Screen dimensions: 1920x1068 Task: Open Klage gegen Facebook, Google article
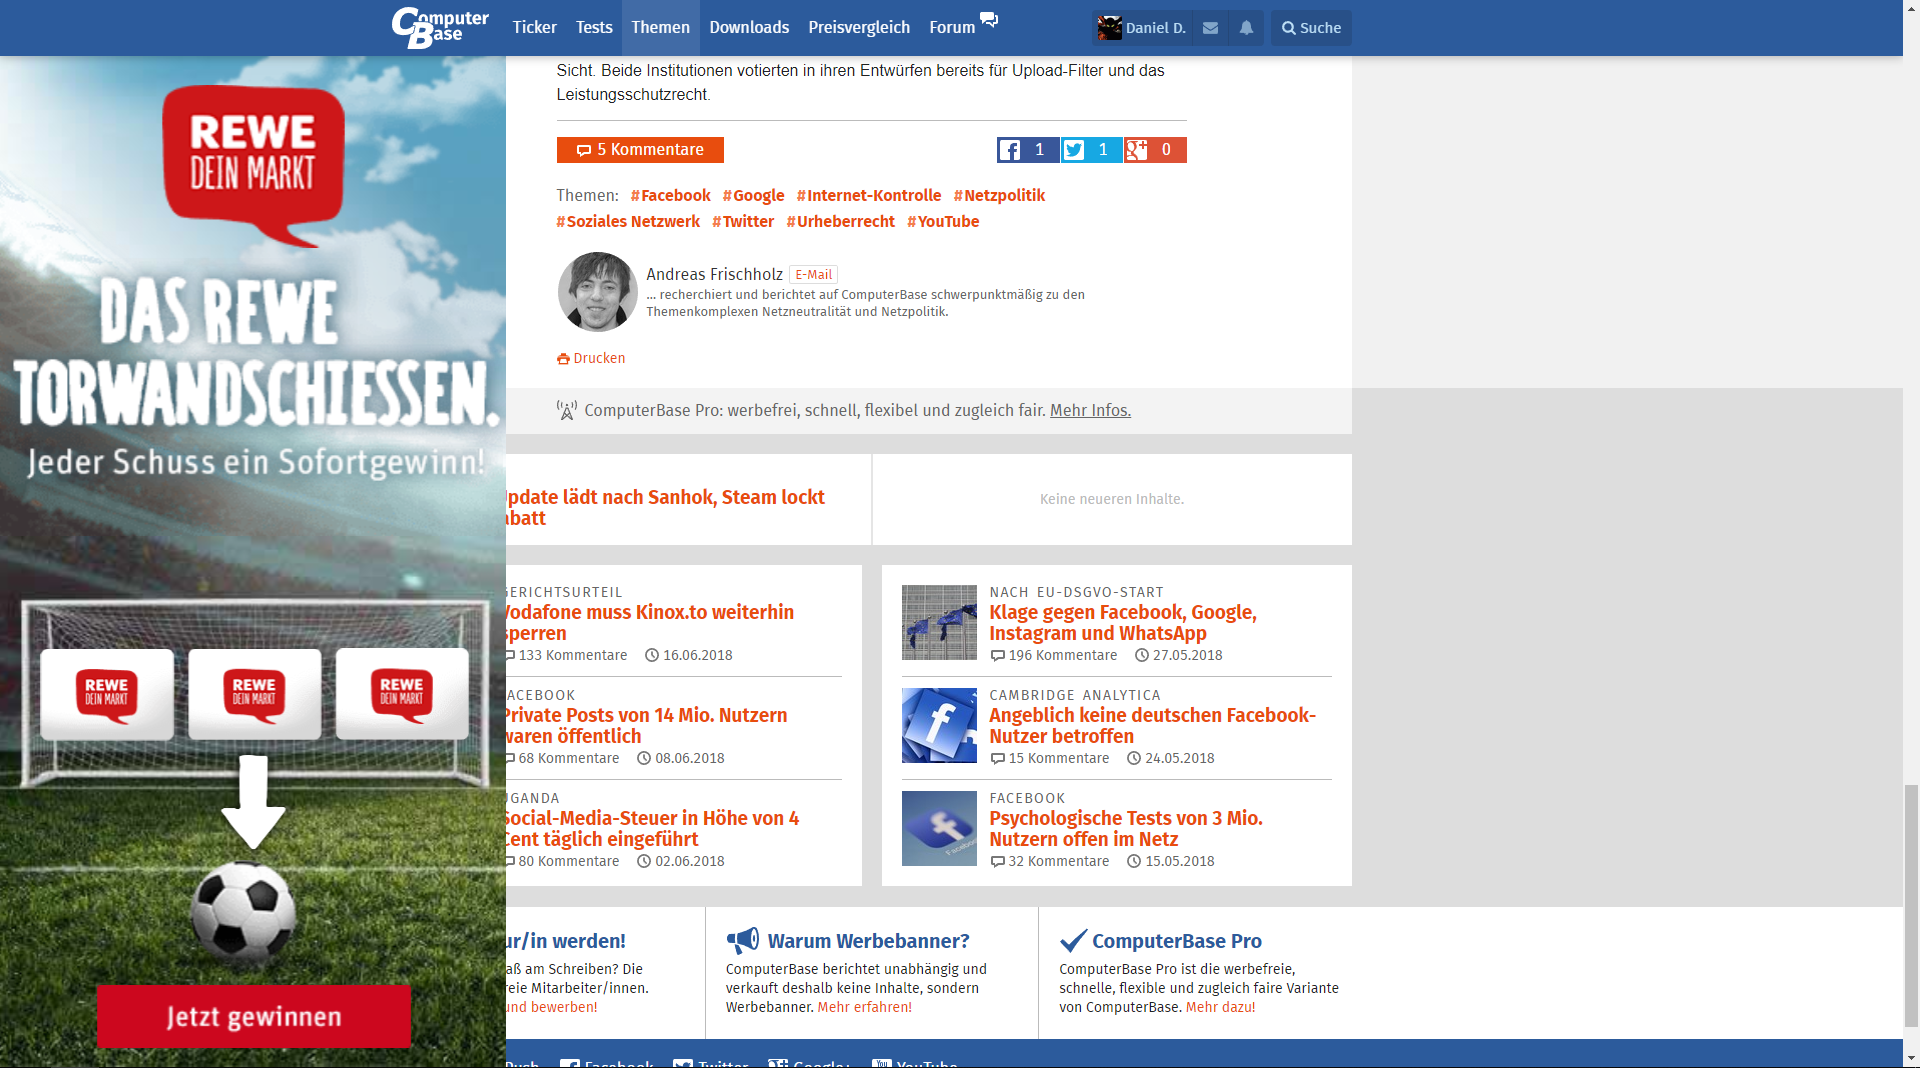[x=1123, y=623]
